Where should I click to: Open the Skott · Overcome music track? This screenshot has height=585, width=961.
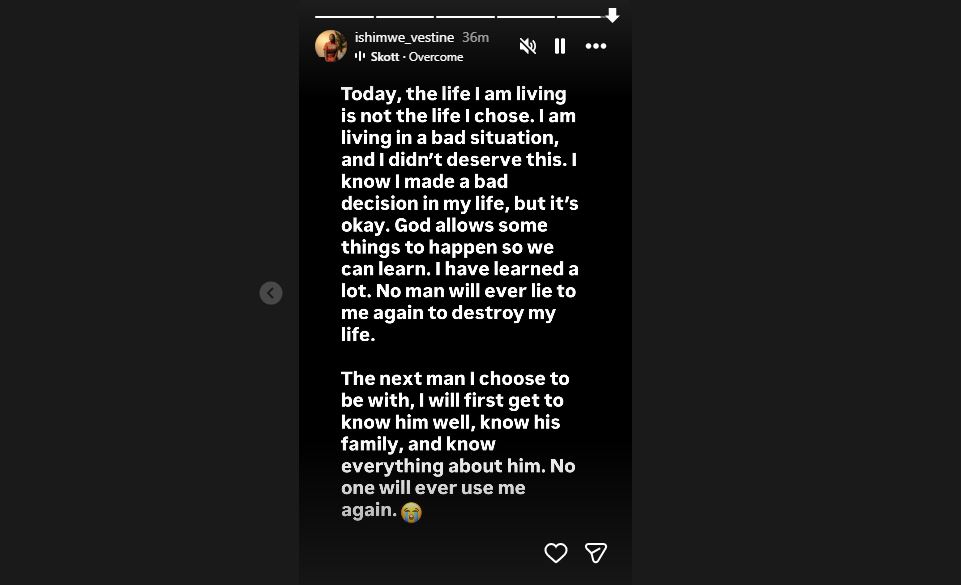tap(417, 57)
